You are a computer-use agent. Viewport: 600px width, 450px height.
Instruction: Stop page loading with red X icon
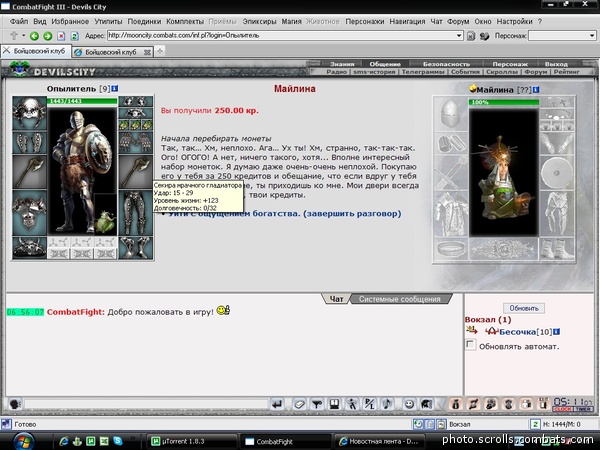61,36
